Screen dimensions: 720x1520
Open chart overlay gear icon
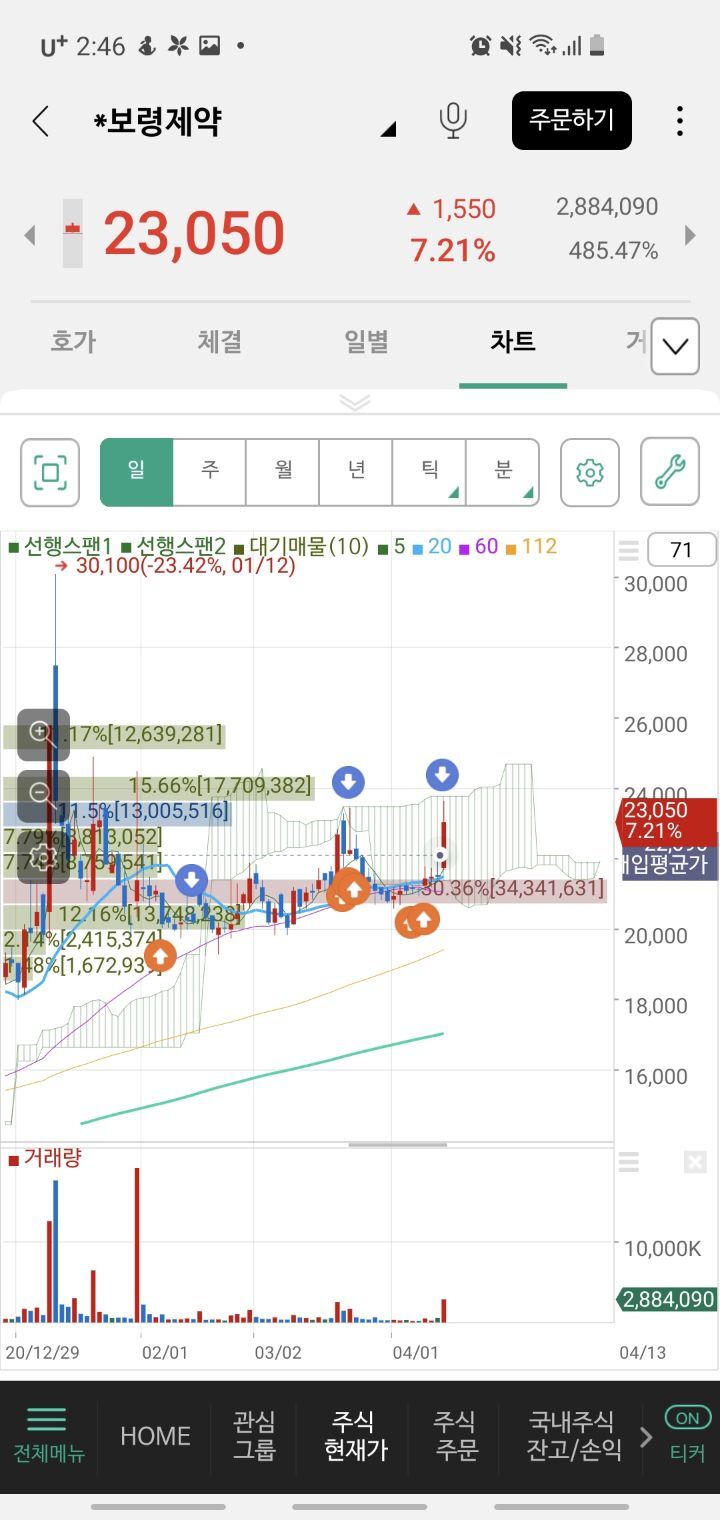click(43, 857)
